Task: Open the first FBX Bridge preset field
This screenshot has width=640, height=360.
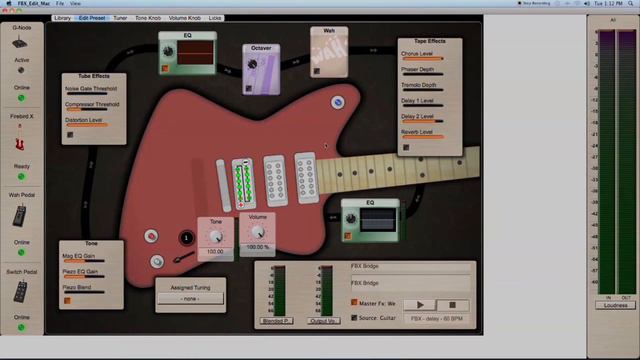Action: pyautogui.click(x=411, y=267)
